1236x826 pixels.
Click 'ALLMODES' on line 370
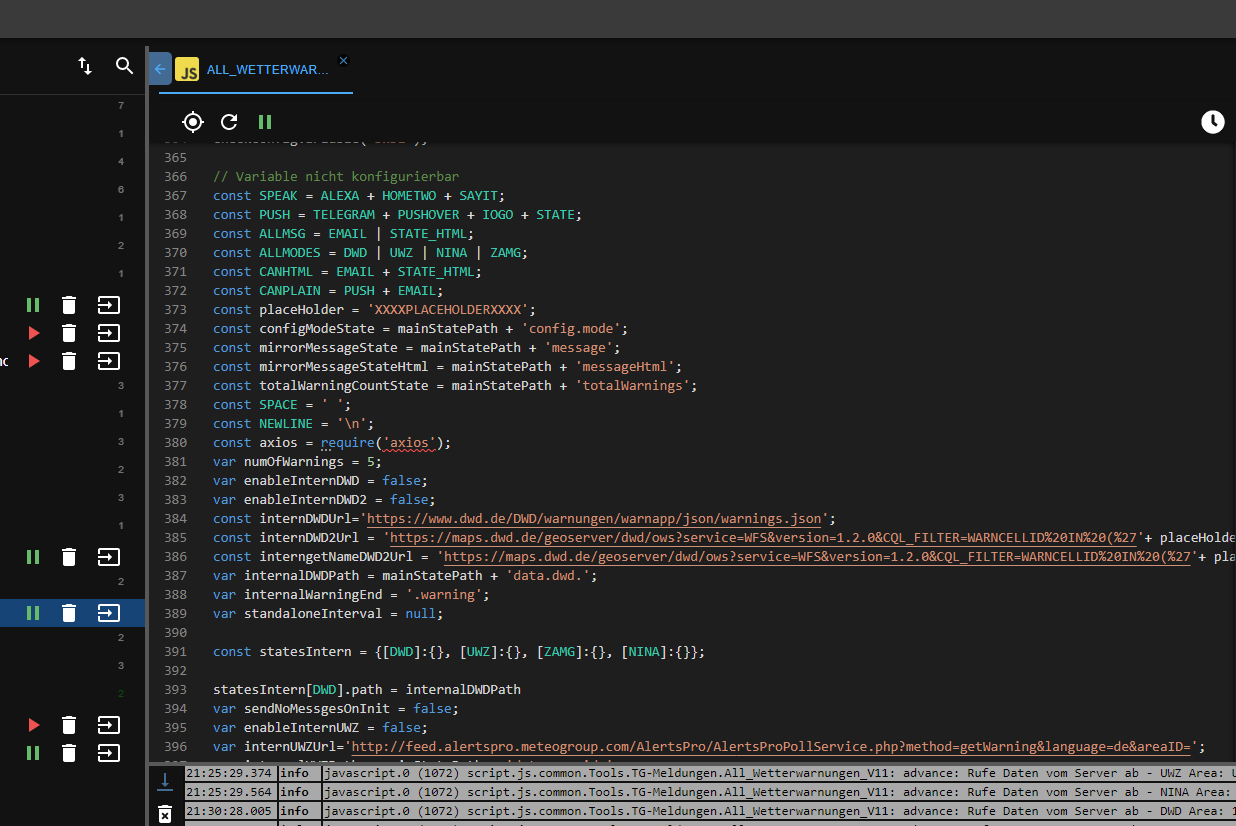pos(290,252)
